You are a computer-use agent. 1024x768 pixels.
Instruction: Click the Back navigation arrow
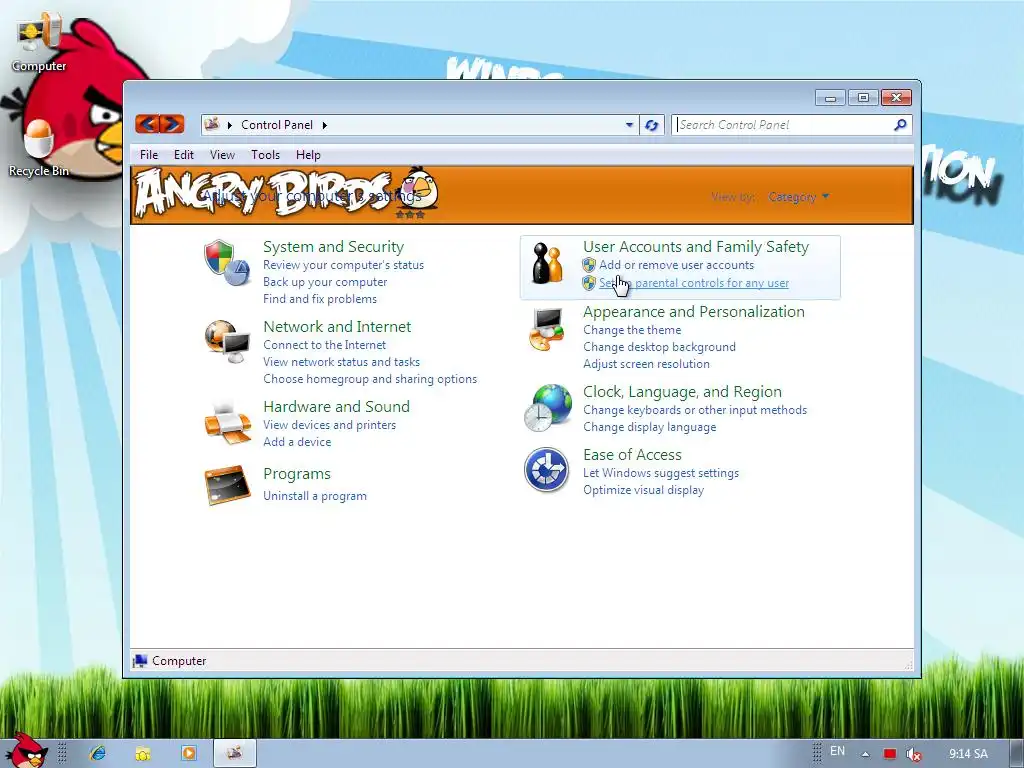(x=148, y=123)
